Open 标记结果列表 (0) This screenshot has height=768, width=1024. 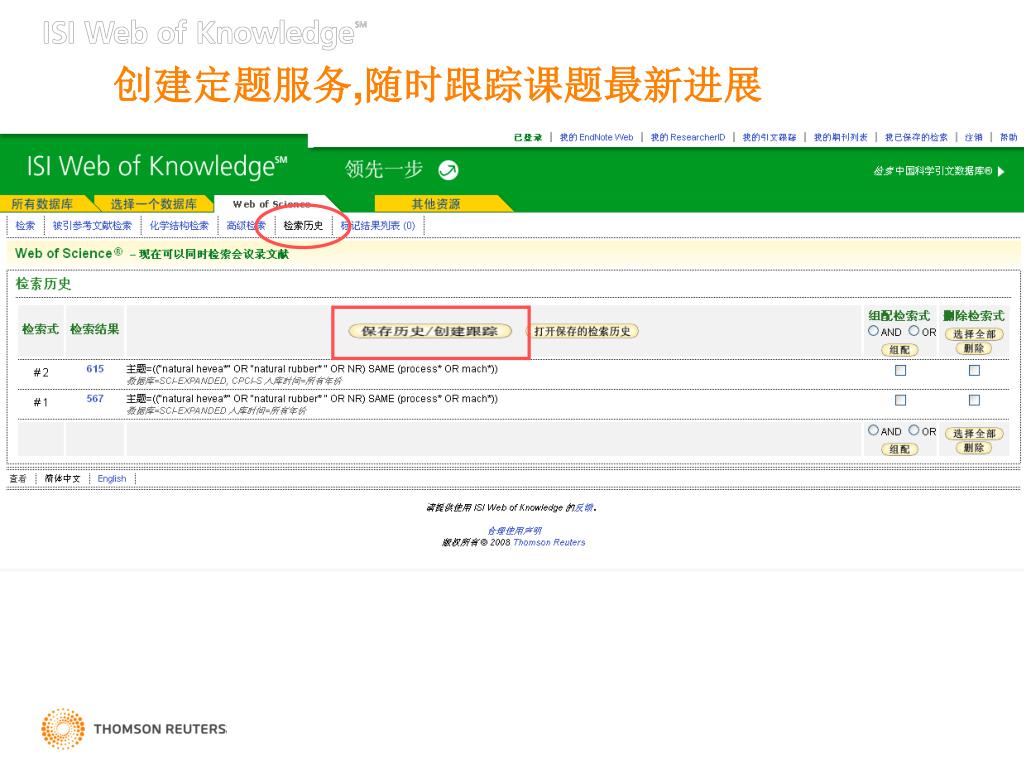pos(378,226)
